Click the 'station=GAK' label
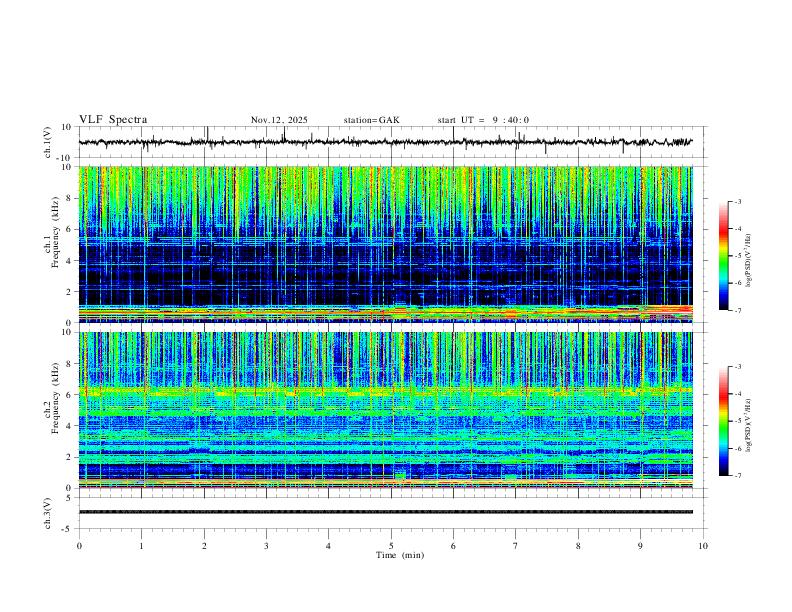The image size is (792, 612). pos(371,120)
